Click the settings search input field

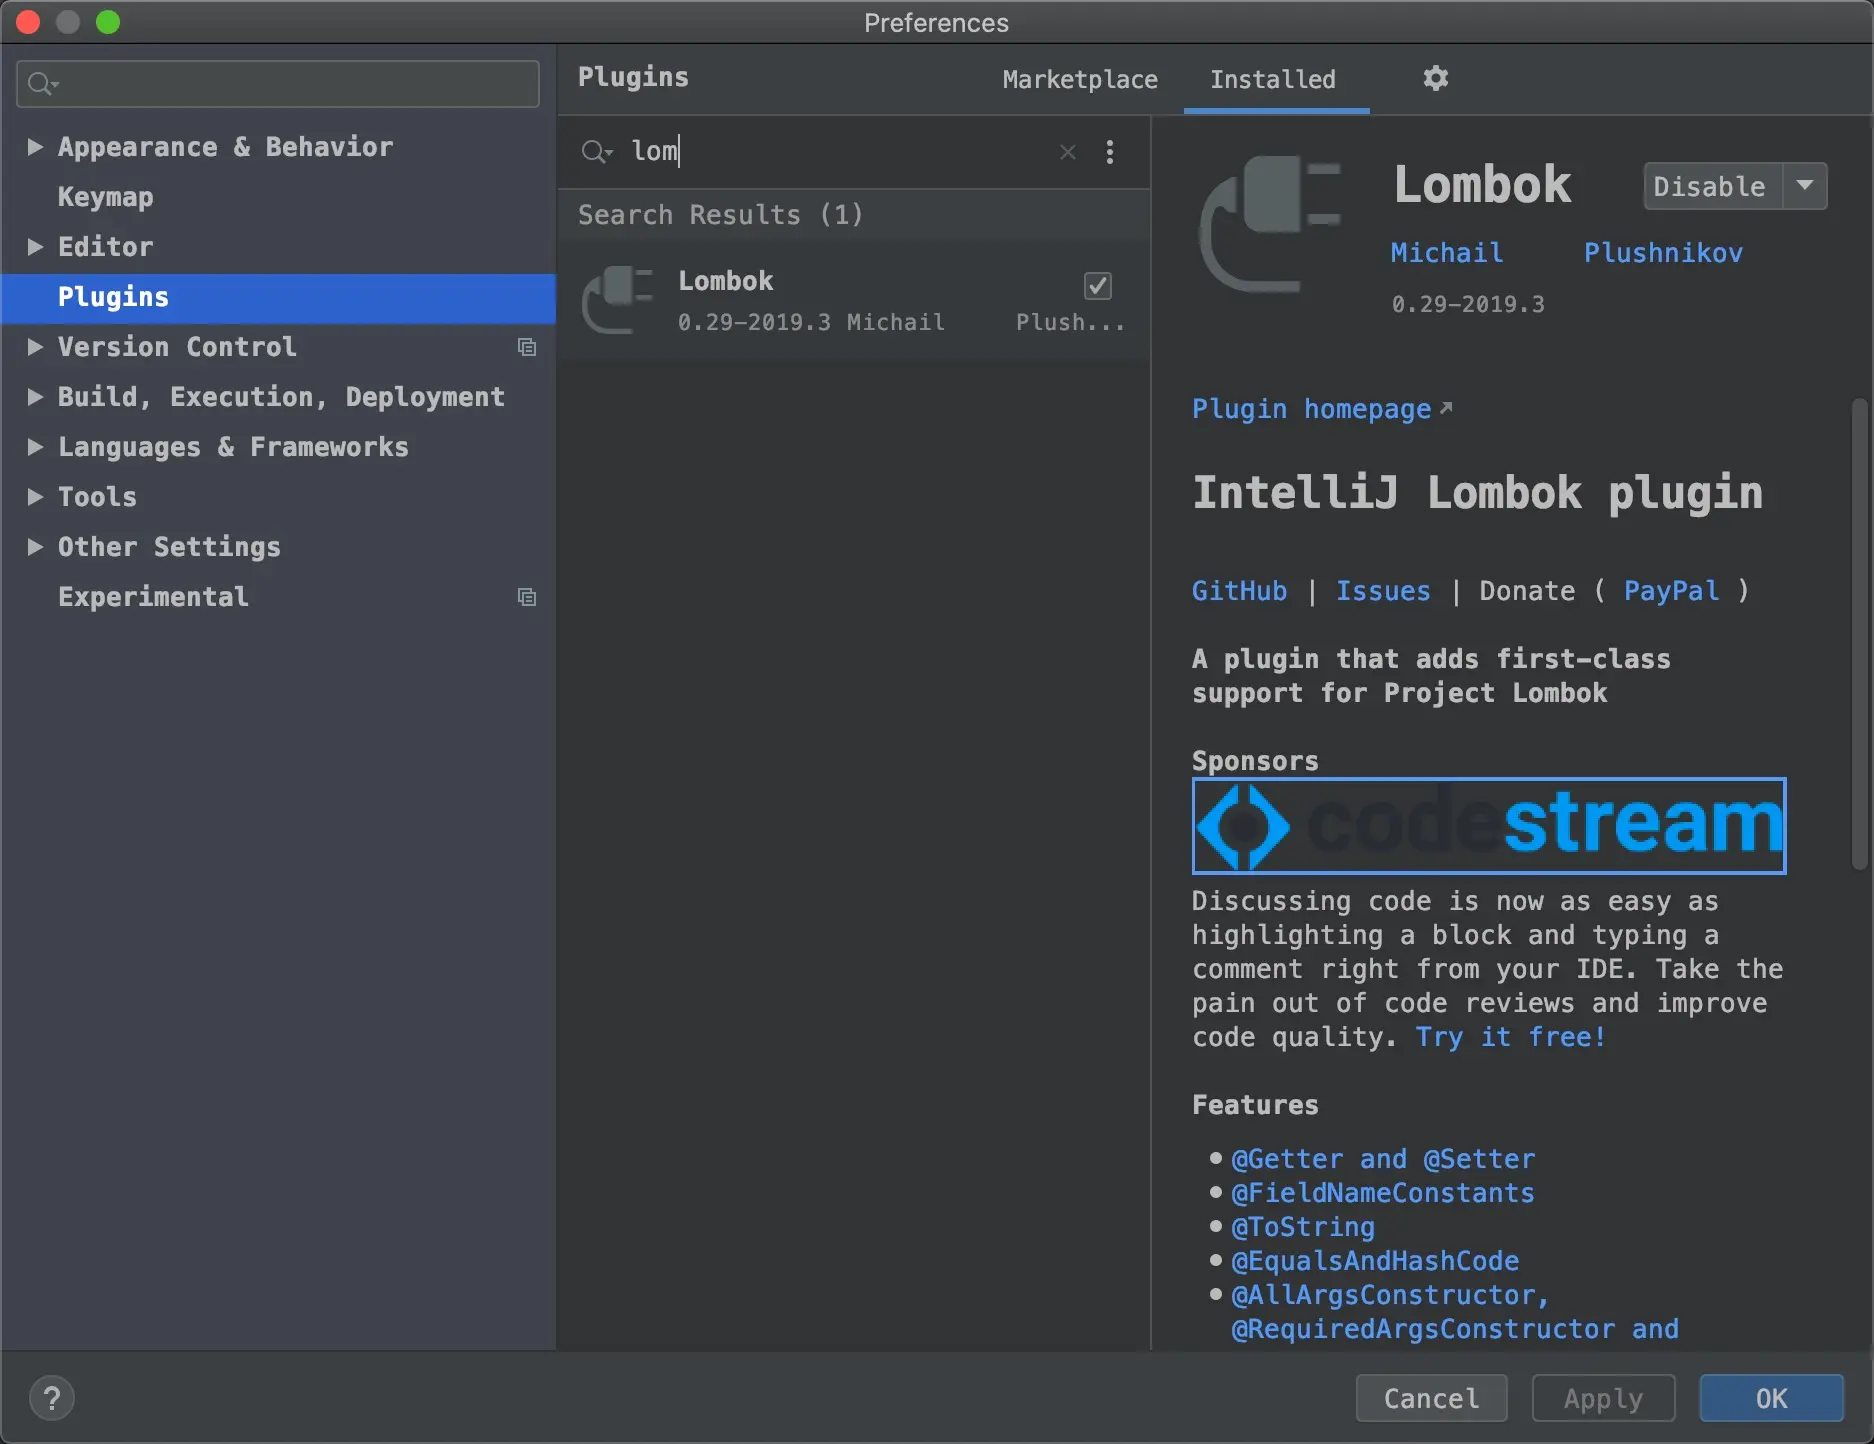[x=278, y=84]
